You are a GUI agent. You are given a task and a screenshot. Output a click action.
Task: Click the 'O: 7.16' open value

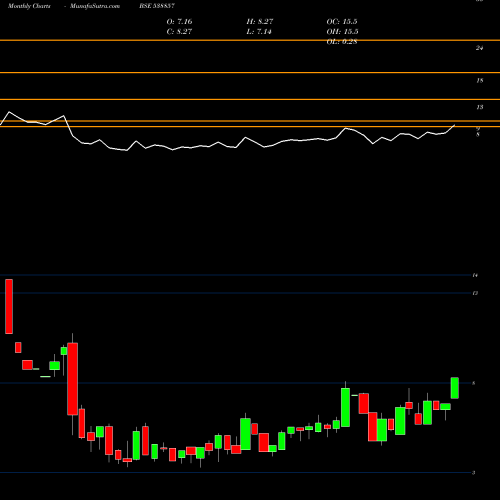(179, 22)
